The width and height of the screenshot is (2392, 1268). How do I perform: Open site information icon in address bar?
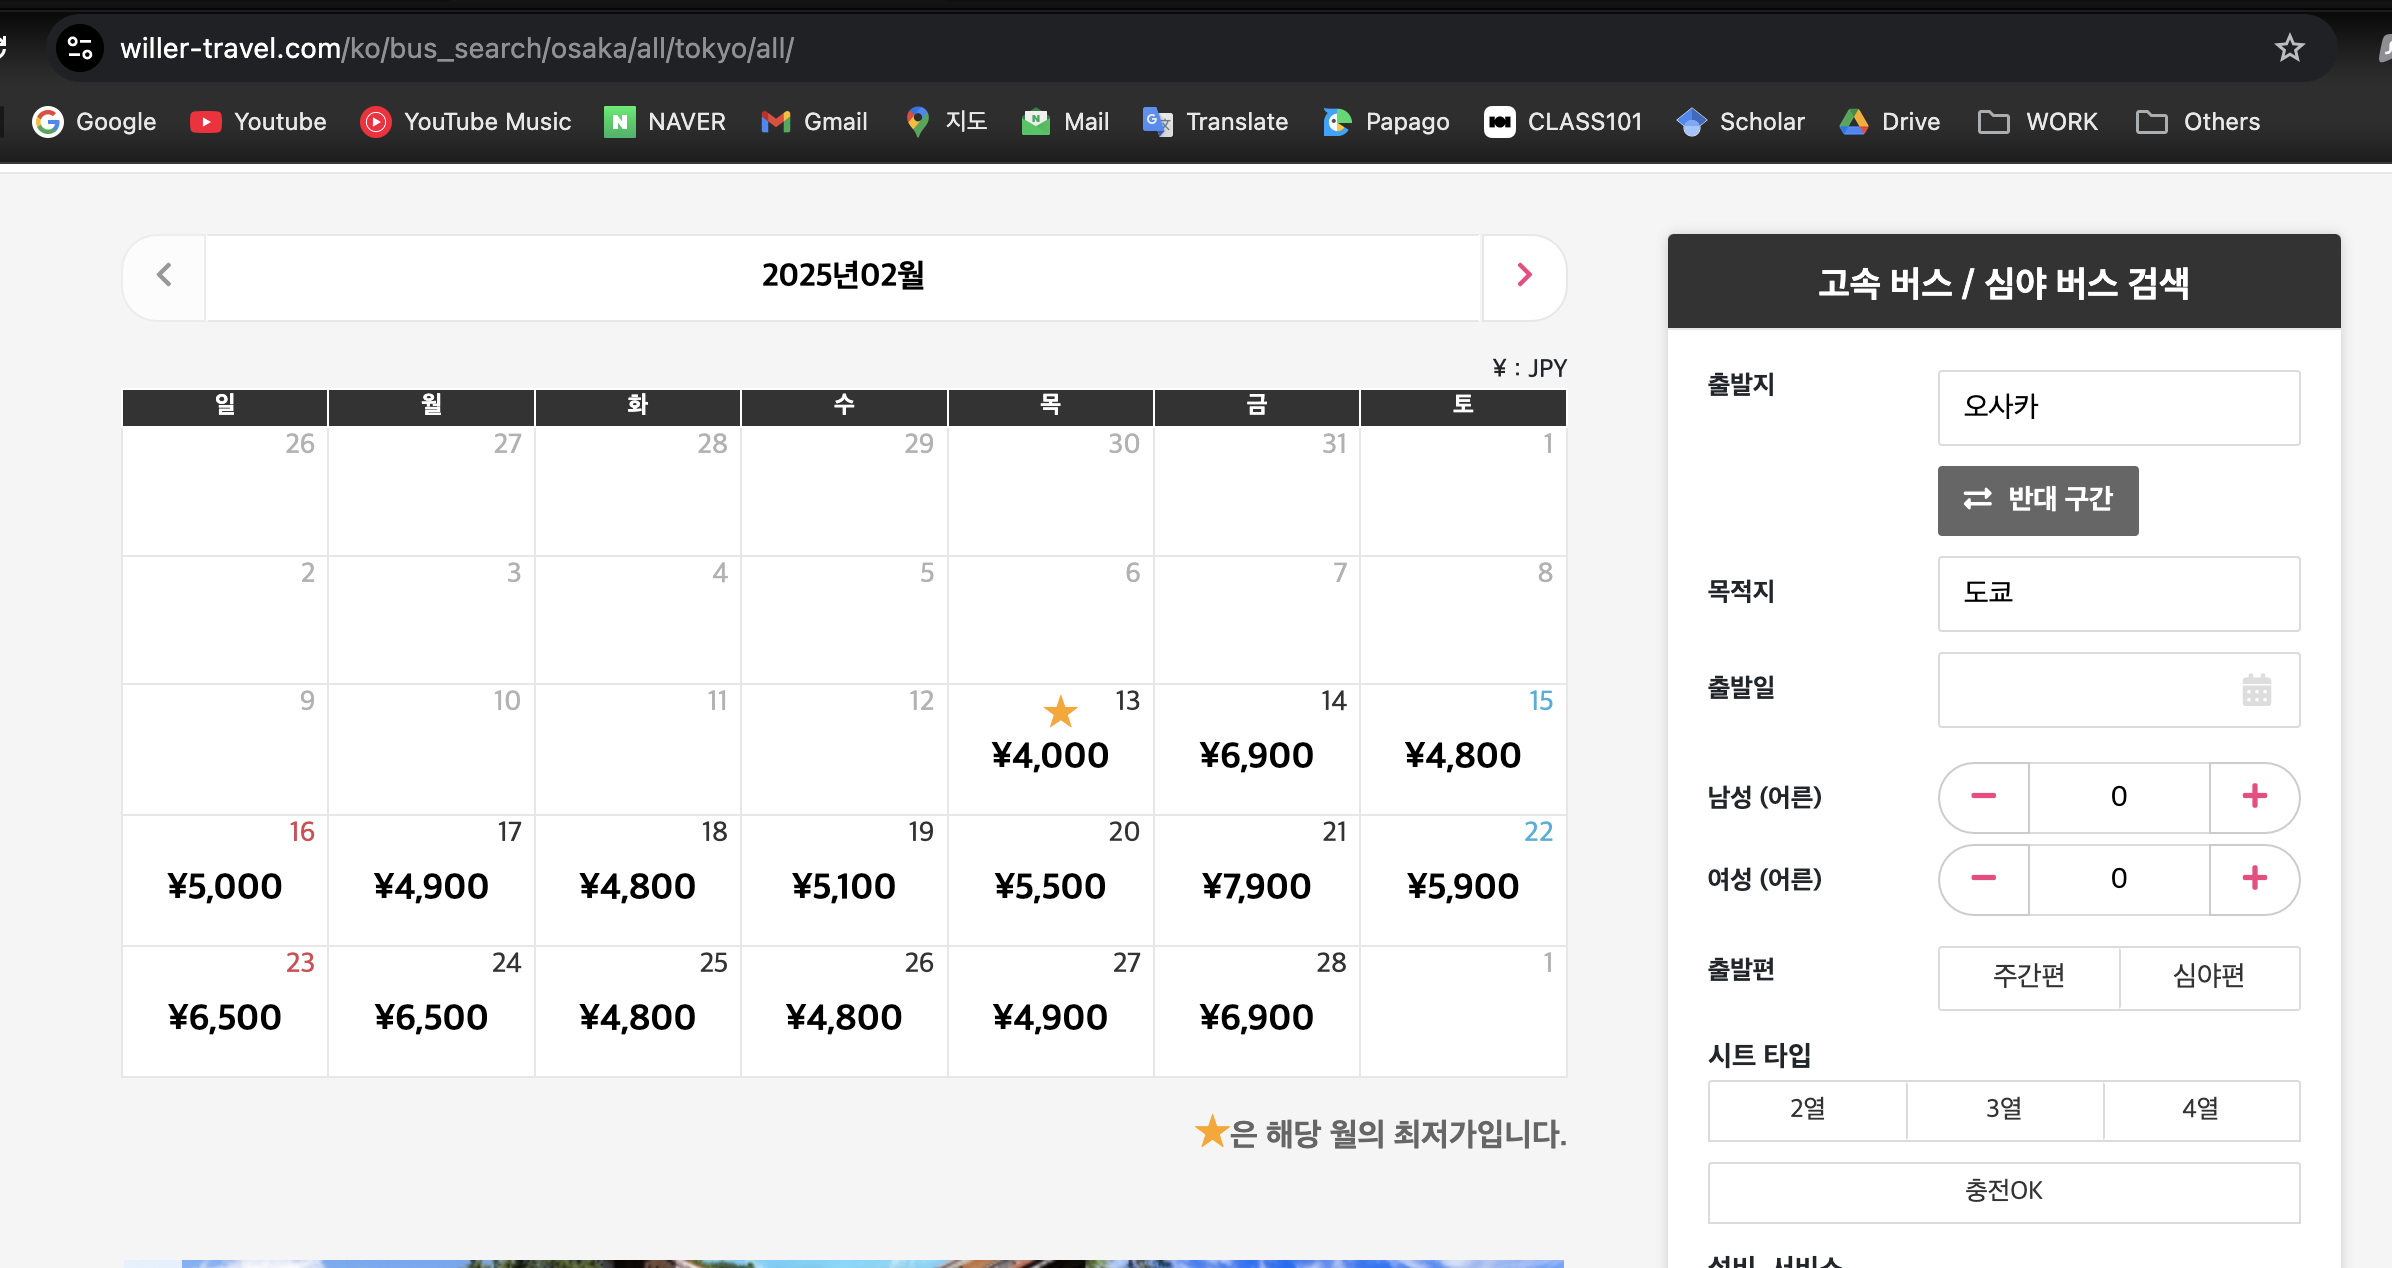pos(80,48)
